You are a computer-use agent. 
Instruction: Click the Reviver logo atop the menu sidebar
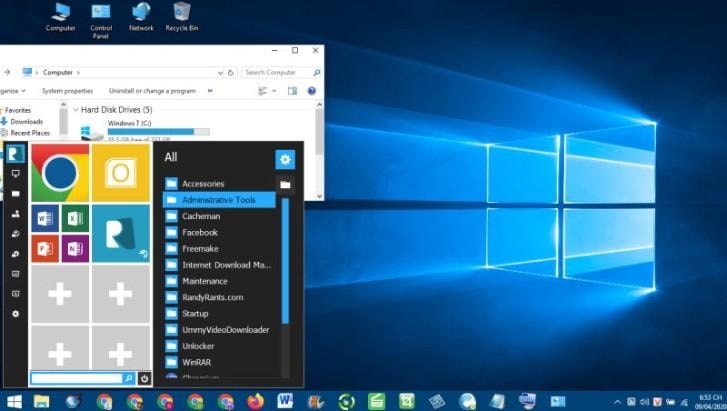coord(15,154)
